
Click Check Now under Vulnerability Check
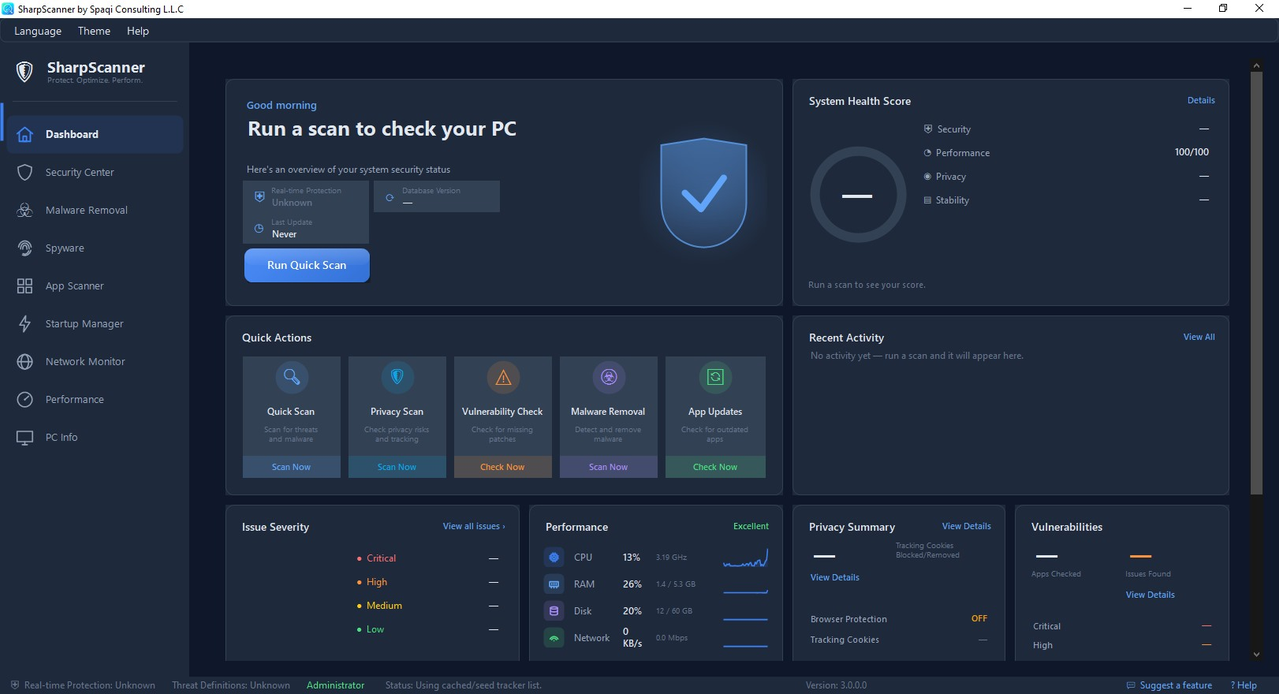click(x=503, y=467)
